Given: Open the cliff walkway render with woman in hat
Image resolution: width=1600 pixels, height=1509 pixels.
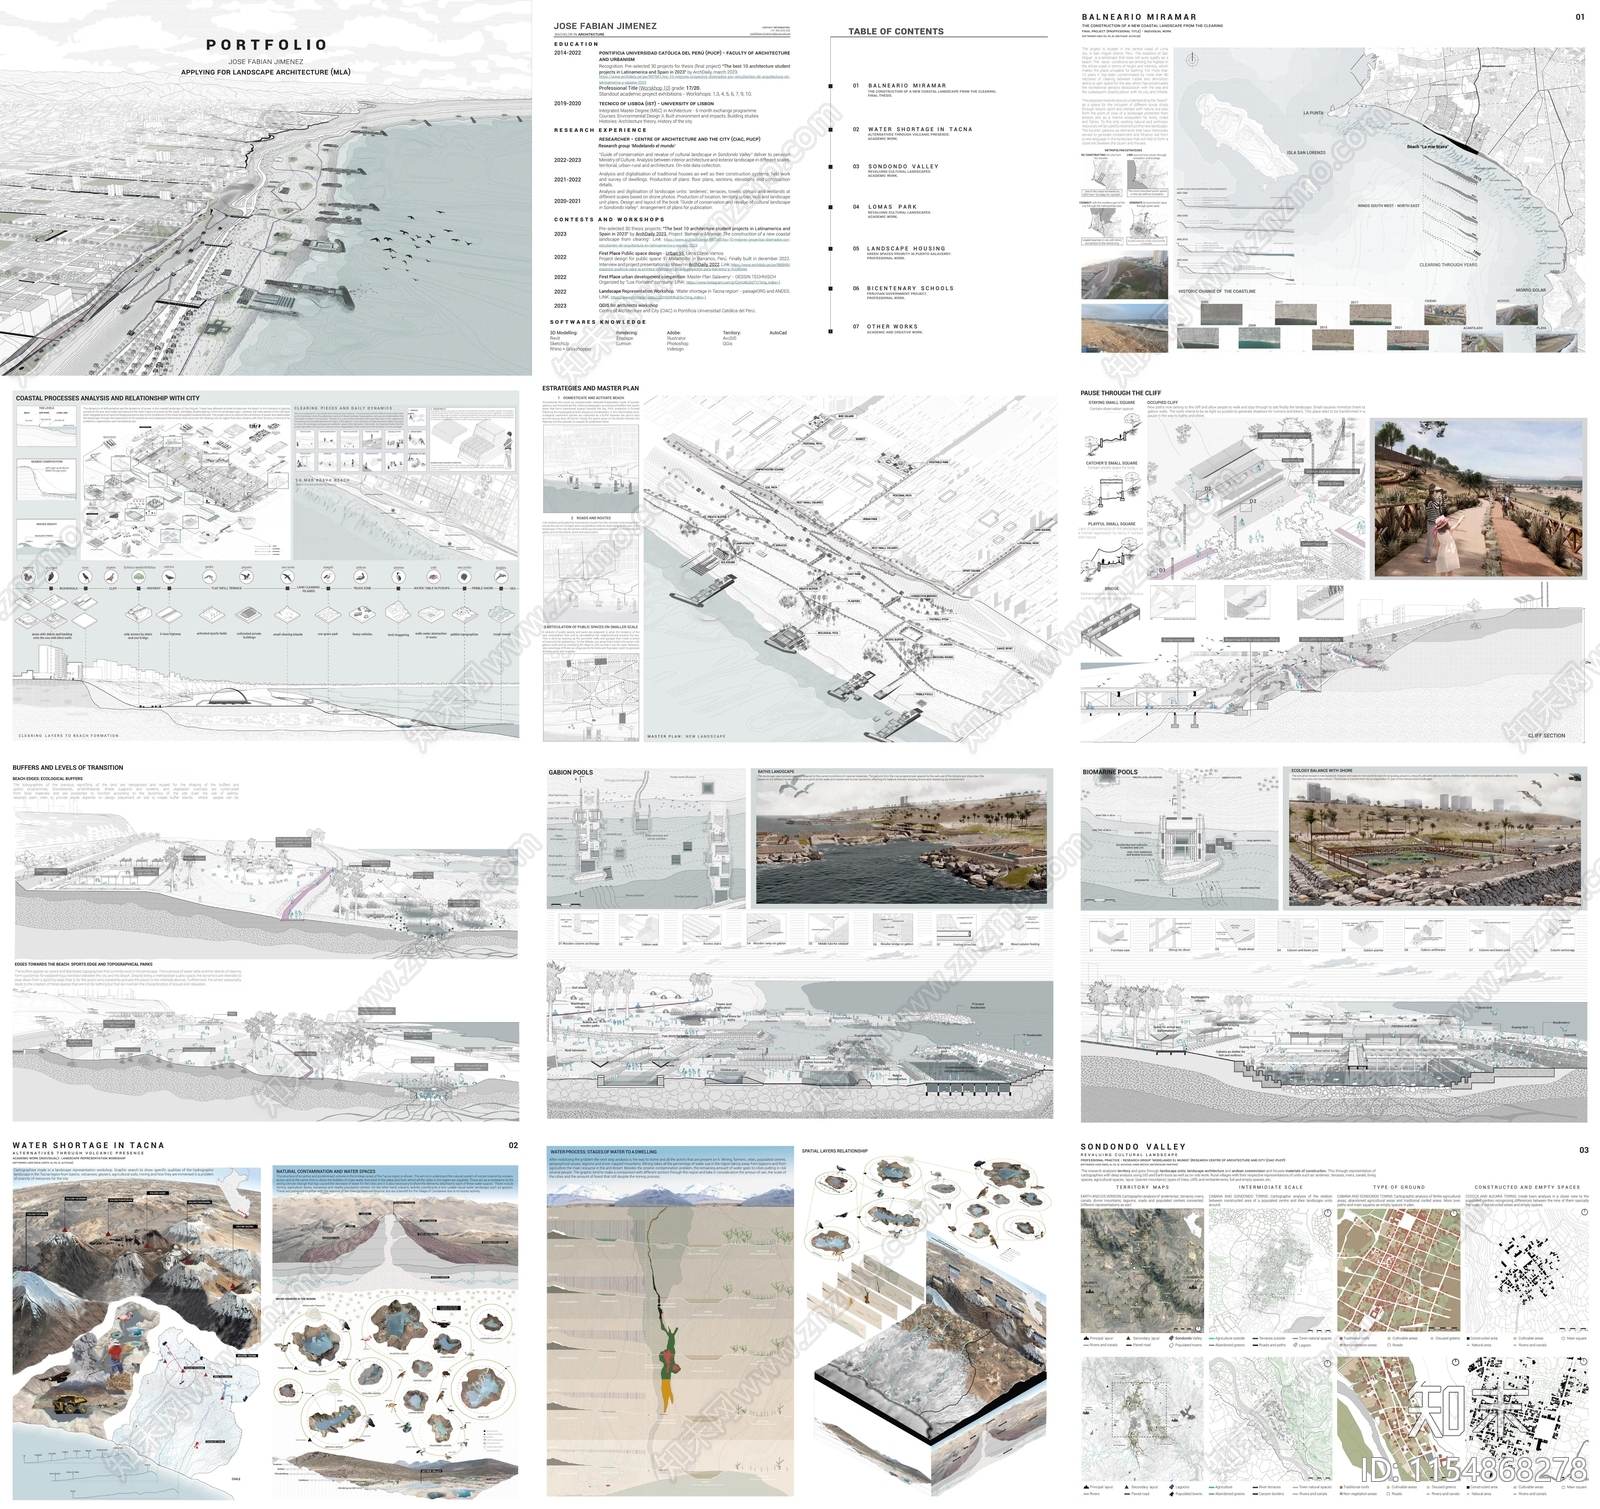Looking at the screenshot, I should coord(1480,498).
